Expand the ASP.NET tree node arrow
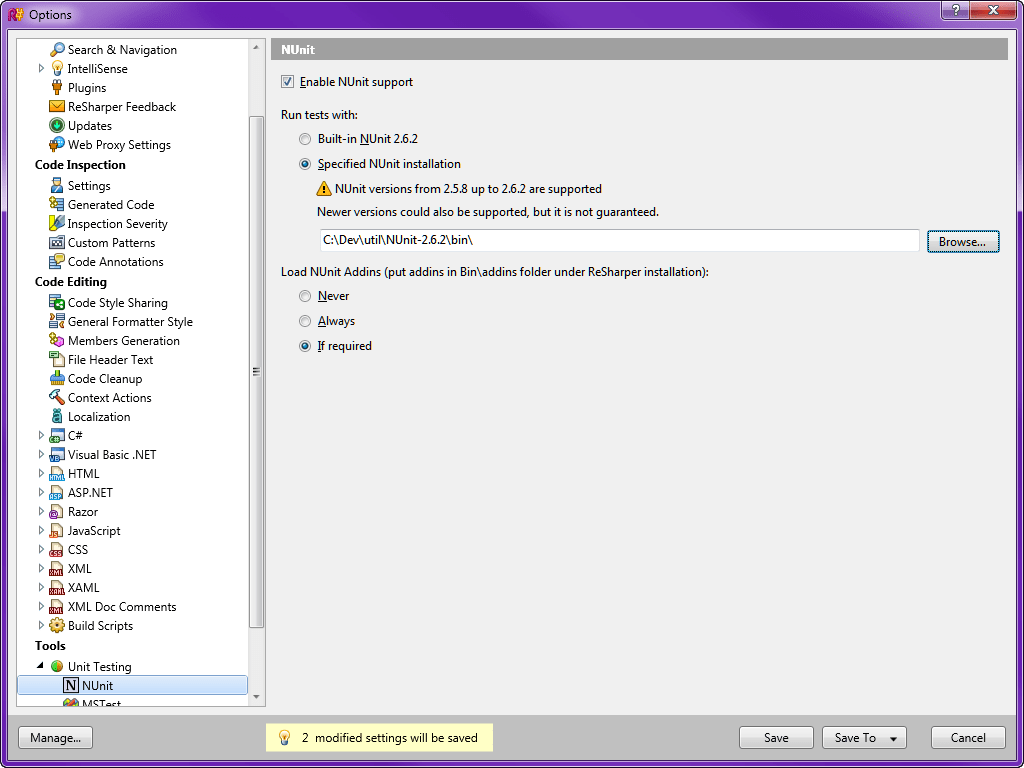 coord(41,492)
